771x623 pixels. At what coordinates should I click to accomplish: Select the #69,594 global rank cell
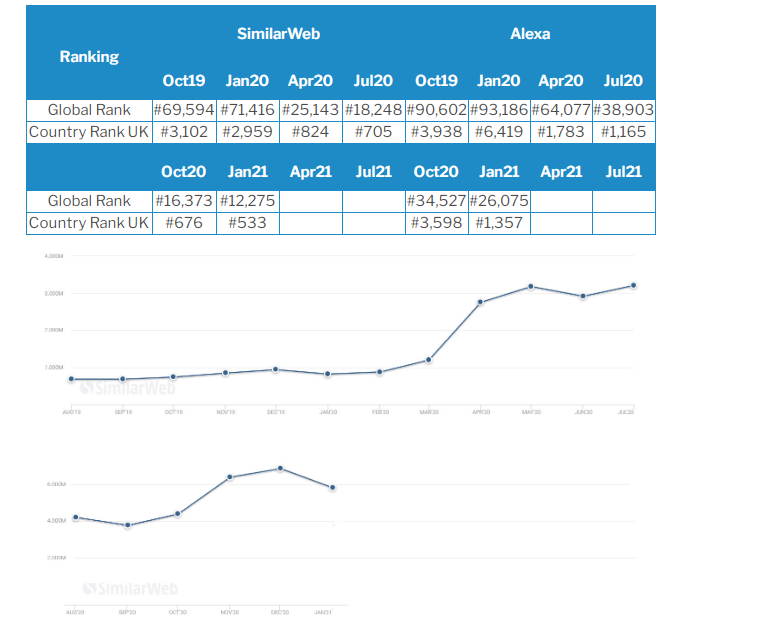(184, 110)
